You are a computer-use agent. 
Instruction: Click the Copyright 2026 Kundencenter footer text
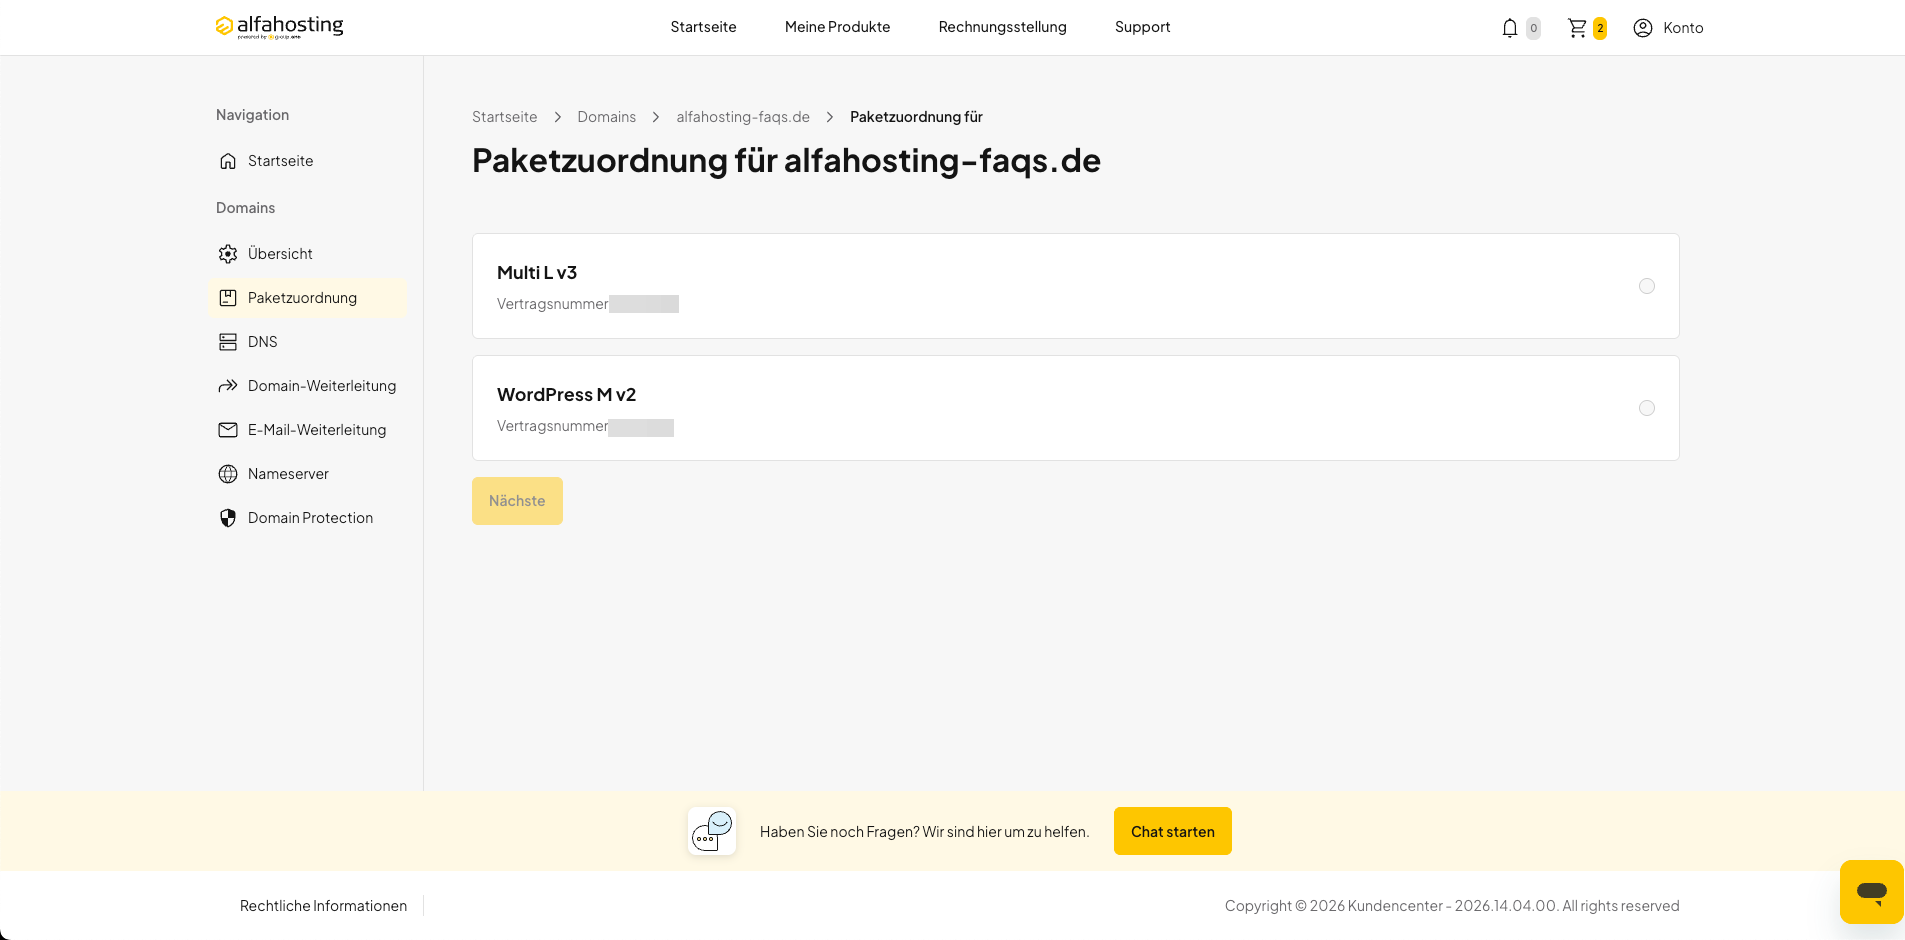tap(1452, 906)
